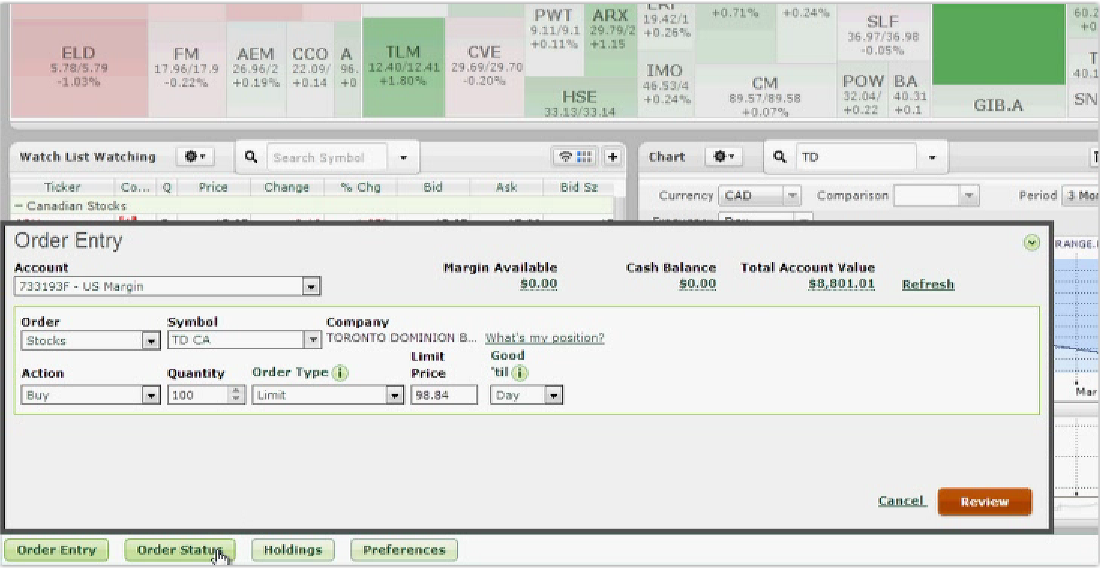This screenshot has width=1100, height=569.
Task: Select the AEM heatmap tile
Action: [257, 67]
